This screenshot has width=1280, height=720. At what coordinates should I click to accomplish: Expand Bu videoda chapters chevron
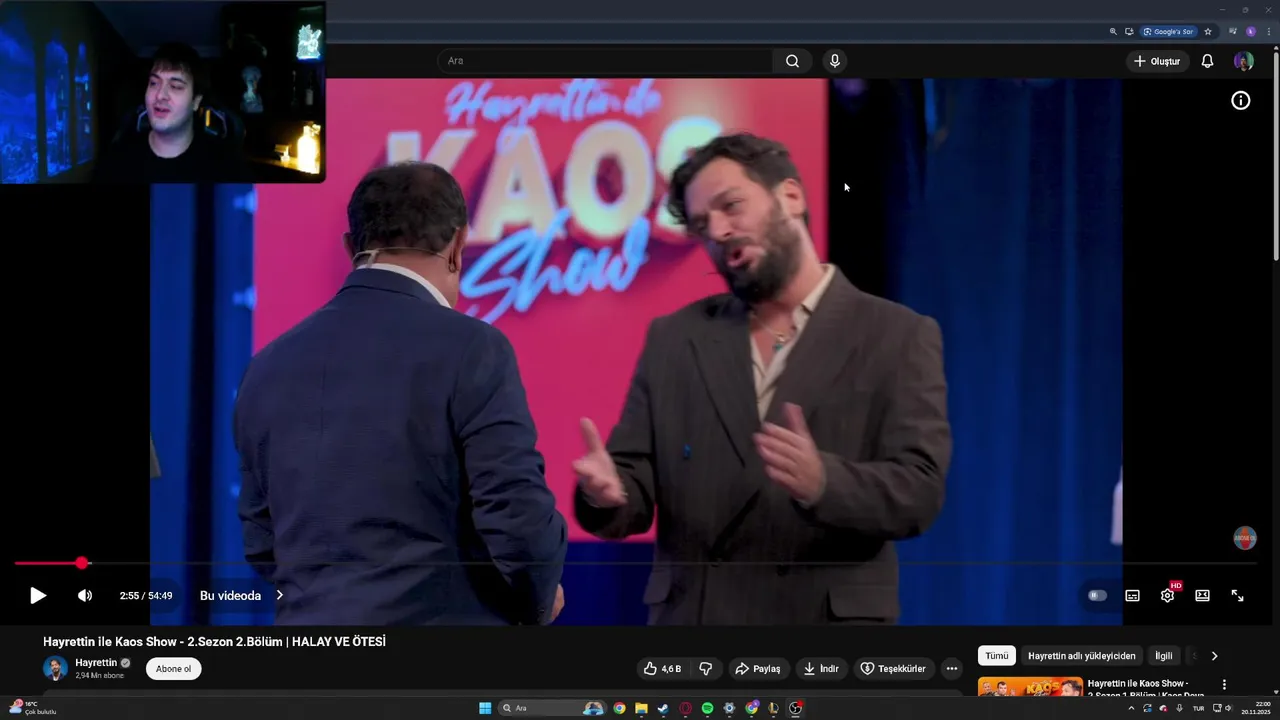coord(279,596)
